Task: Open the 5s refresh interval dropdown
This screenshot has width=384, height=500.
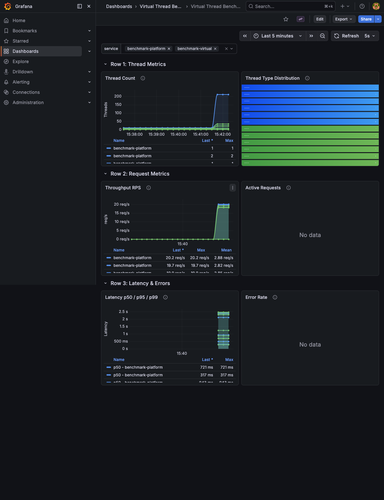Action: click(370, 36)
